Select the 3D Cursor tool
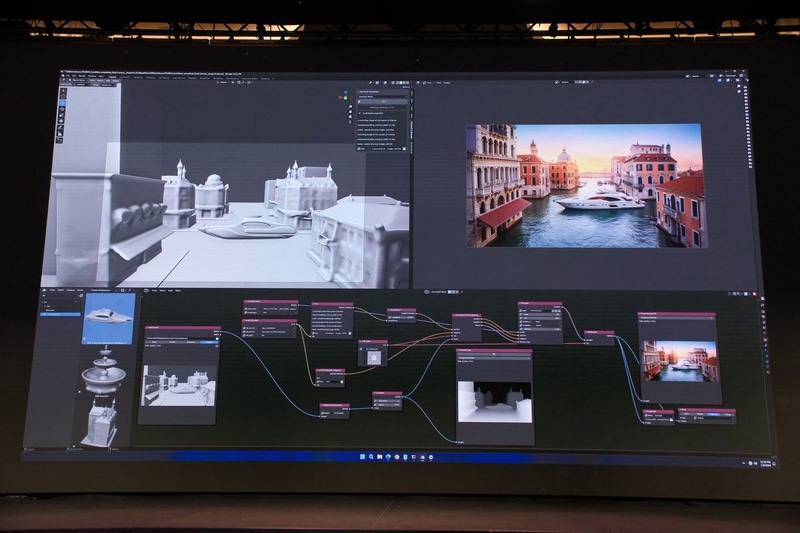 pyautogui.click(x=63, y=97)
